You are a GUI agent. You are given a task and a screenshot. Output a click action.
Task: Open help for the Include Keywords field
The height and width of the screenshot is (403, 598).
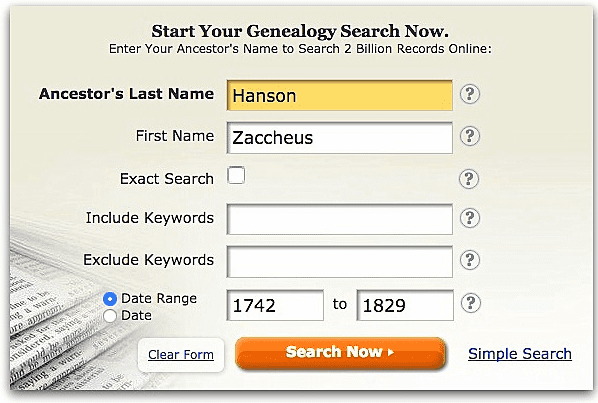(x=469, y=218)
